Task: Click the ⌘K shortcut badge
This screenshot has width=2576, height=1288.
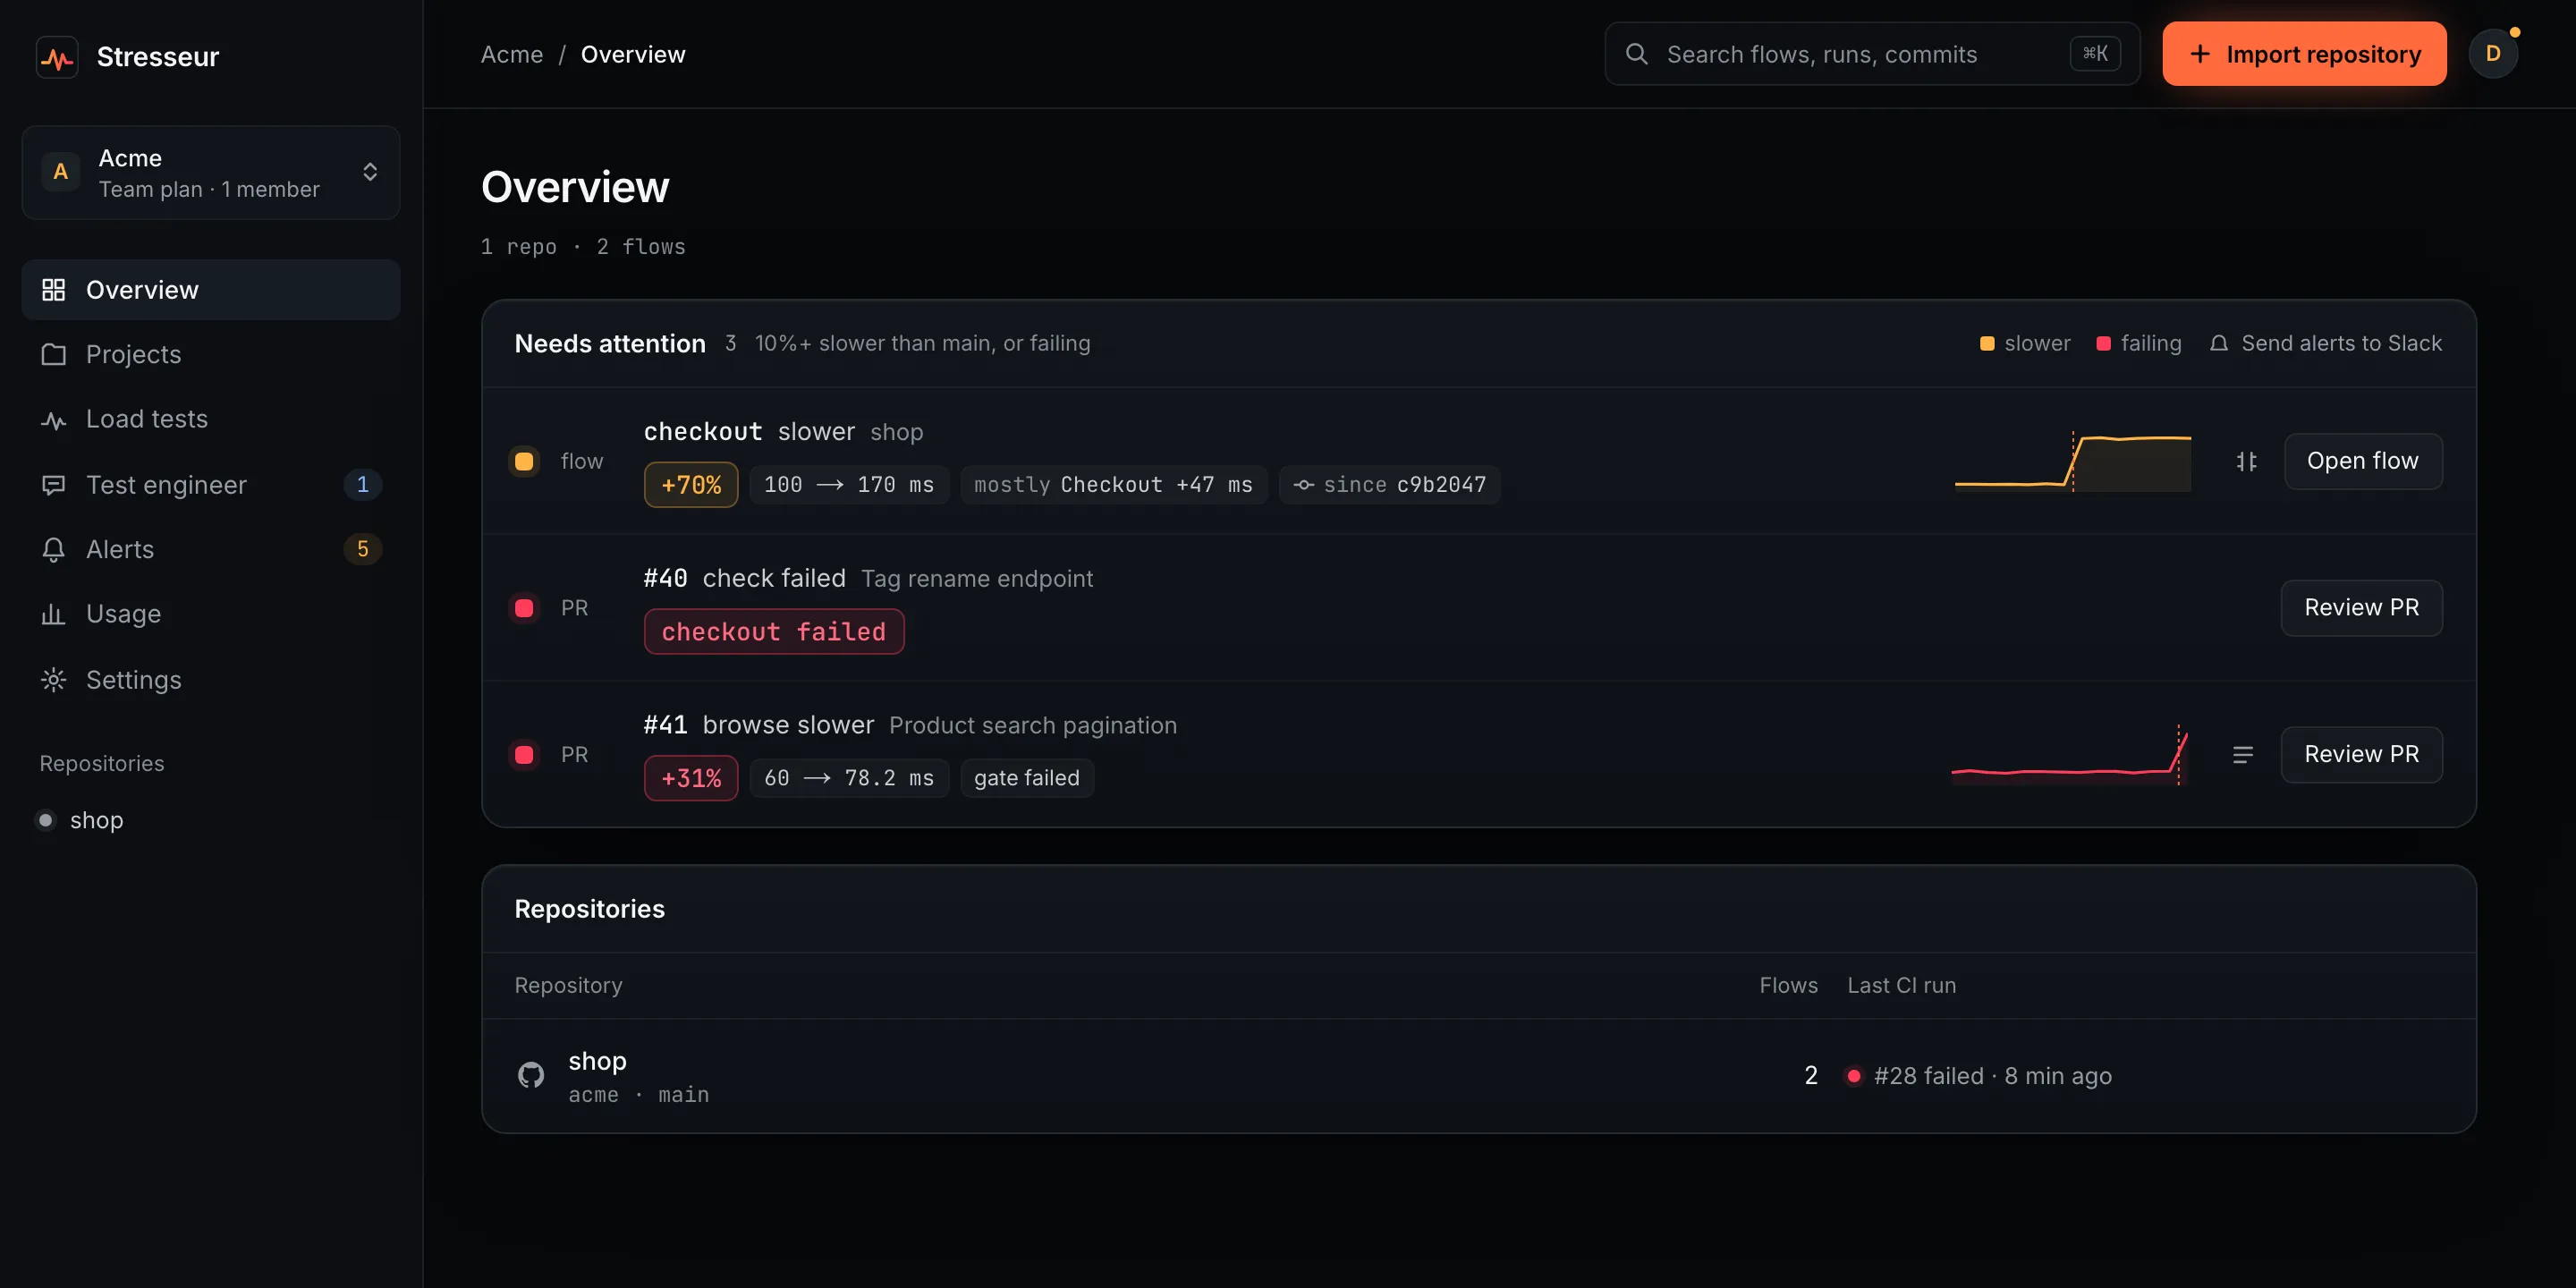Action: (2095, 54)
